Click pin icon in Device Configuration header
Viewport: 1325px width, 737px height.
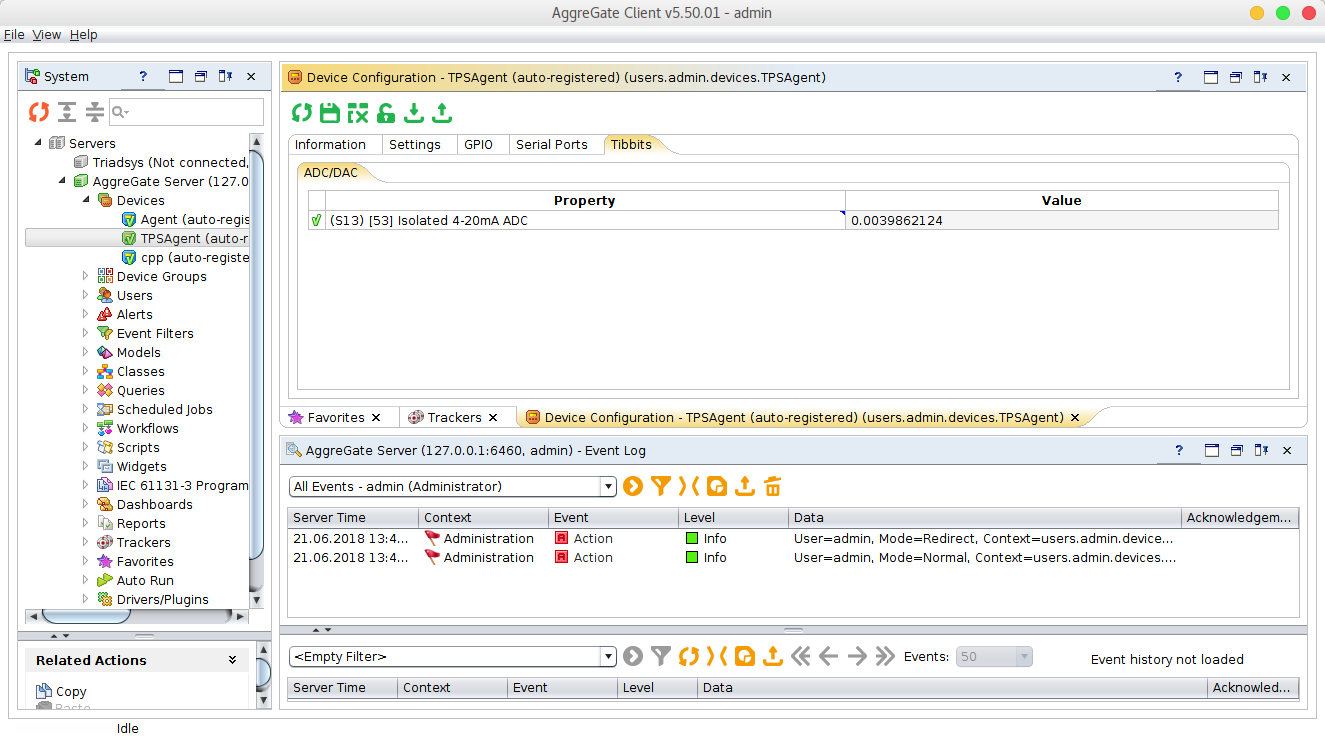1260,77
